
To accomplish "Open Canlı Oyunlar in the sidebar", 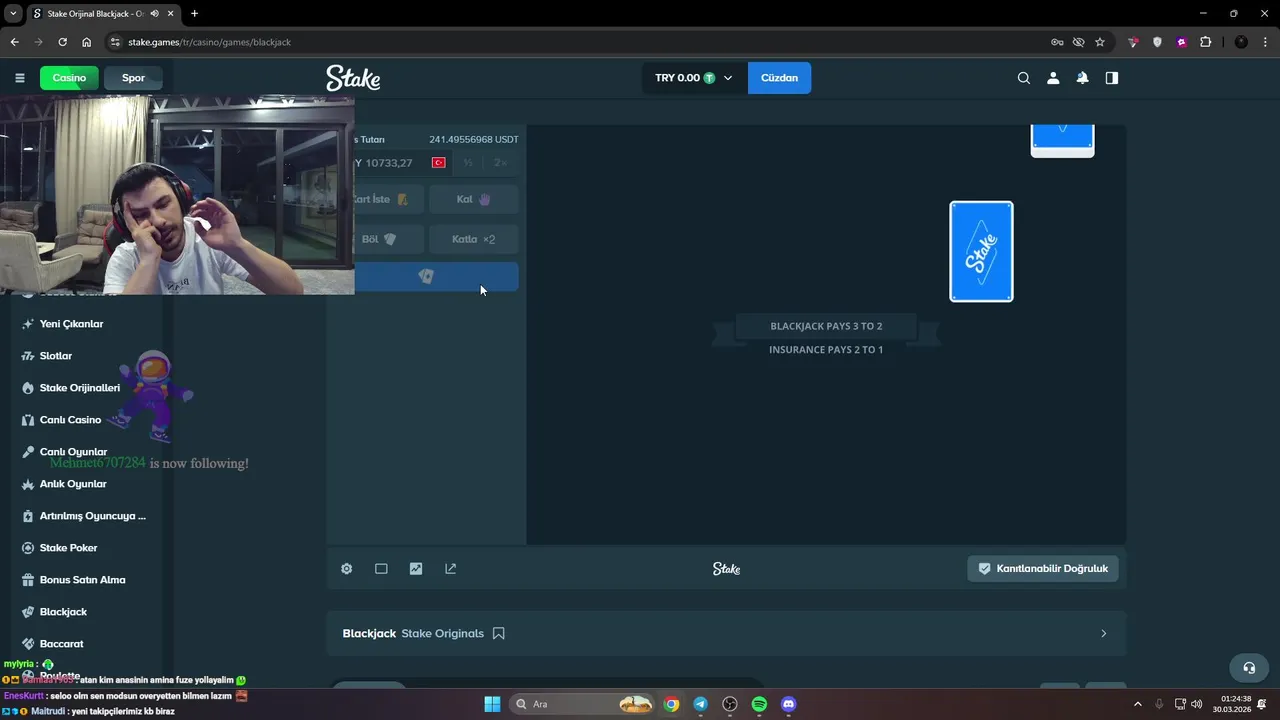I will tap(73, 452).
